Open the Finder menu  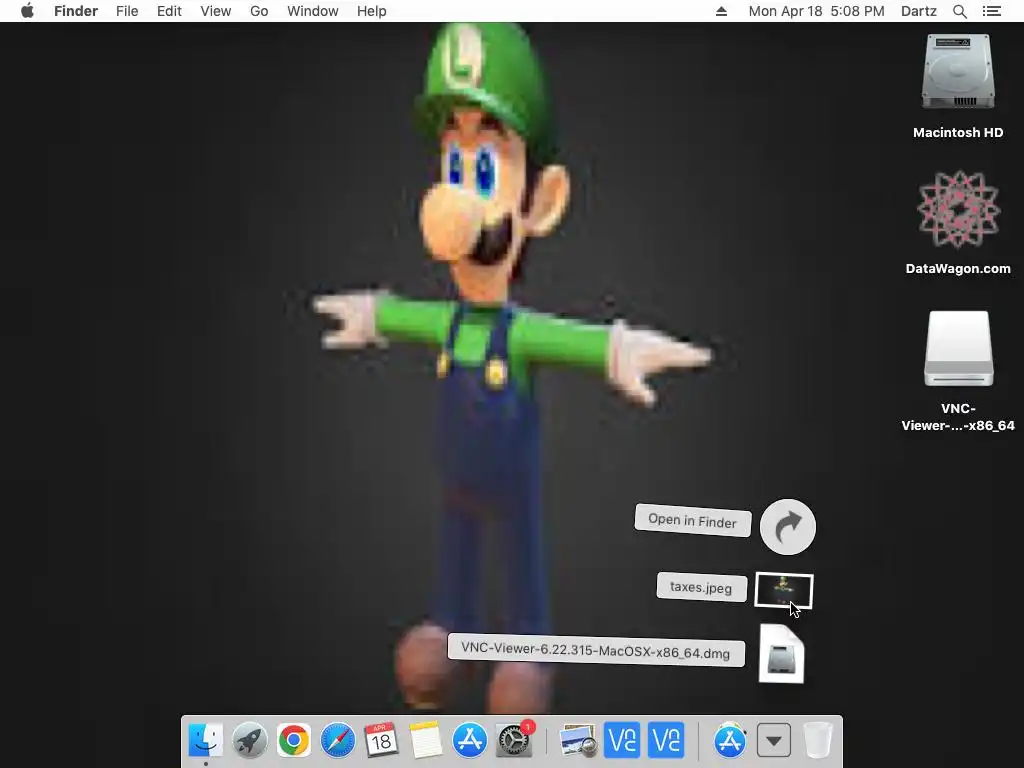76,11
